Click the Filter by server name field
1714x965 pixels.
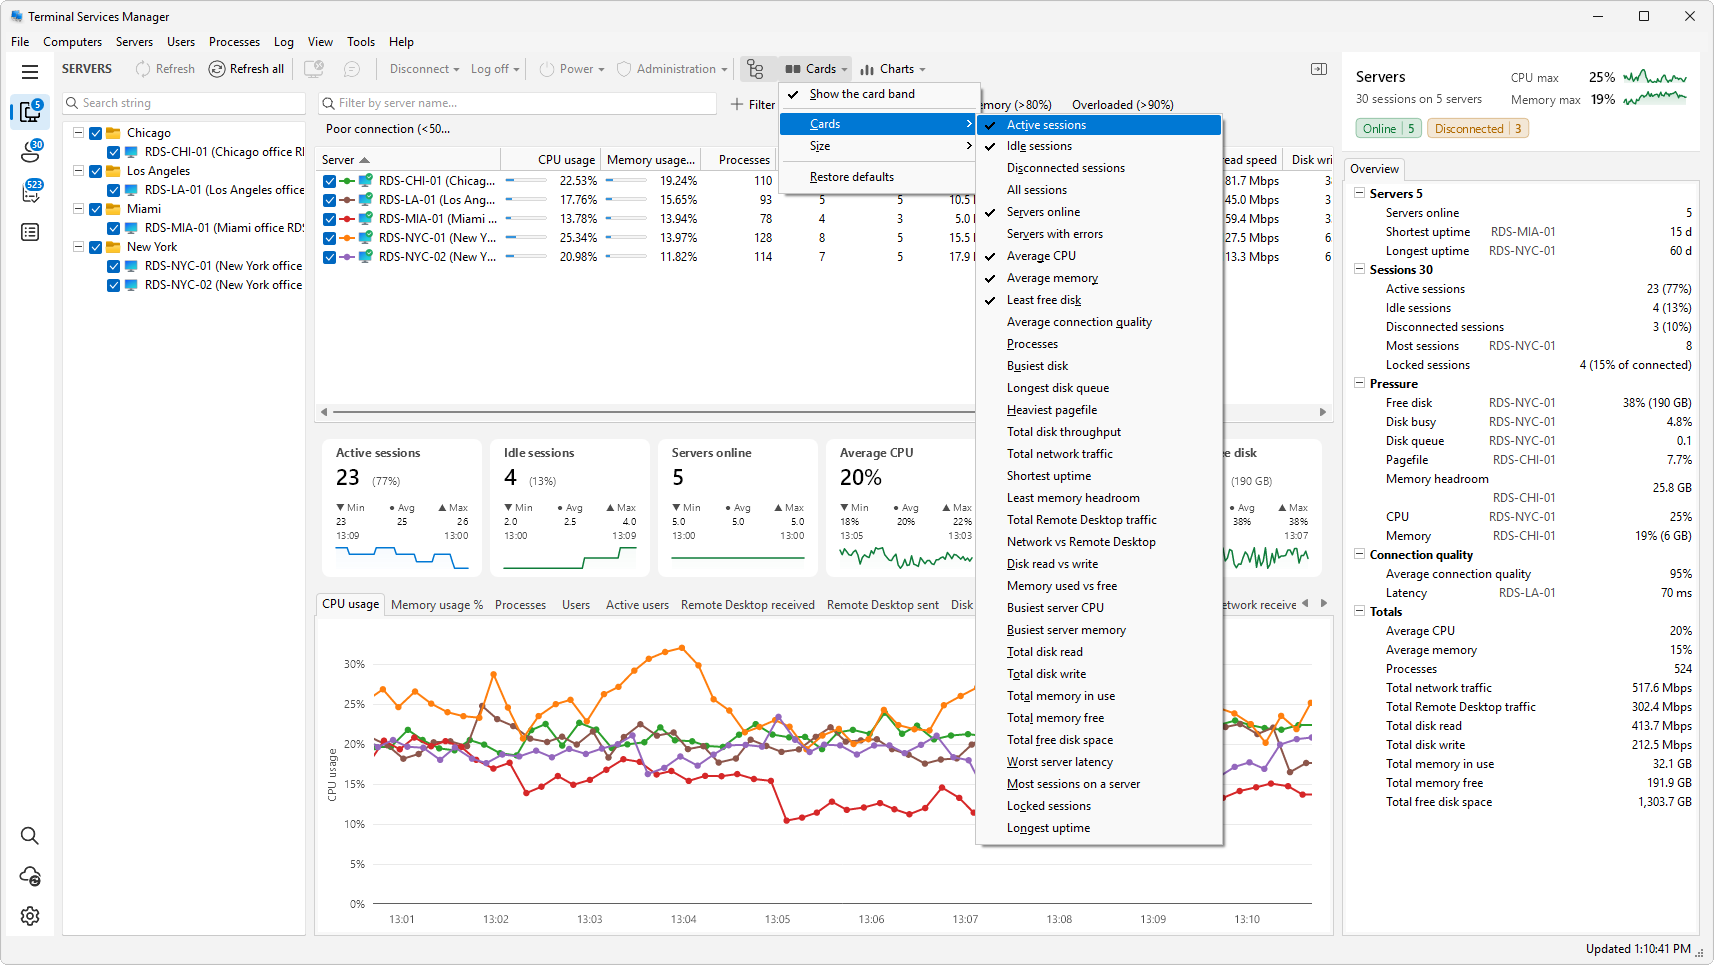(x=517, y=103)
